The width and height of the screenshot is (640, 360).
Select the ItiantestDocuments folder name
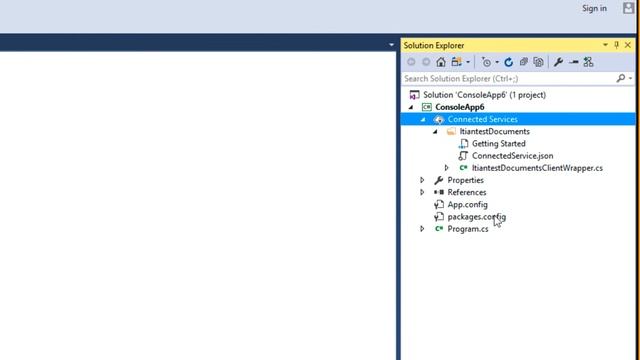(x=495, y=131)
